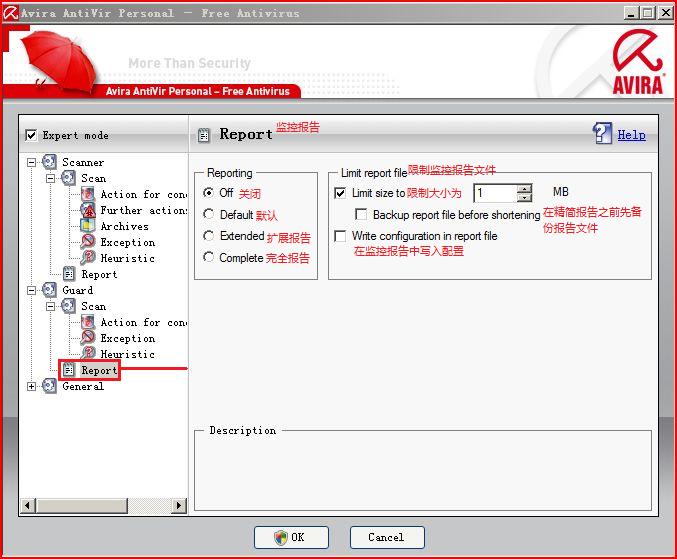The width and height of the screenshot is (677, 559).
Task: Select Heuristic under Scanner
Action: tap(127, 259)
